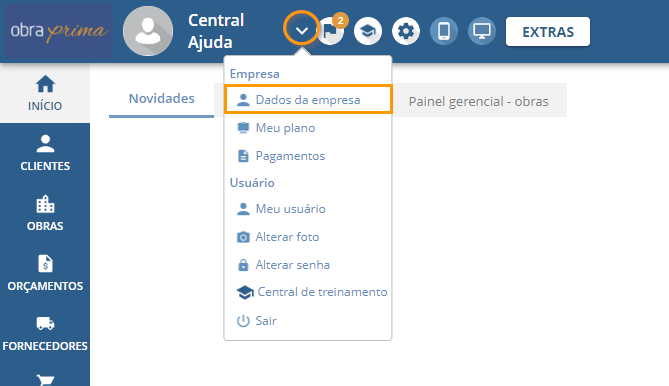Viewport: 669px width, 386px height.
Task: Click the mobile phone icon in header
Action: [x=444, y=31]
